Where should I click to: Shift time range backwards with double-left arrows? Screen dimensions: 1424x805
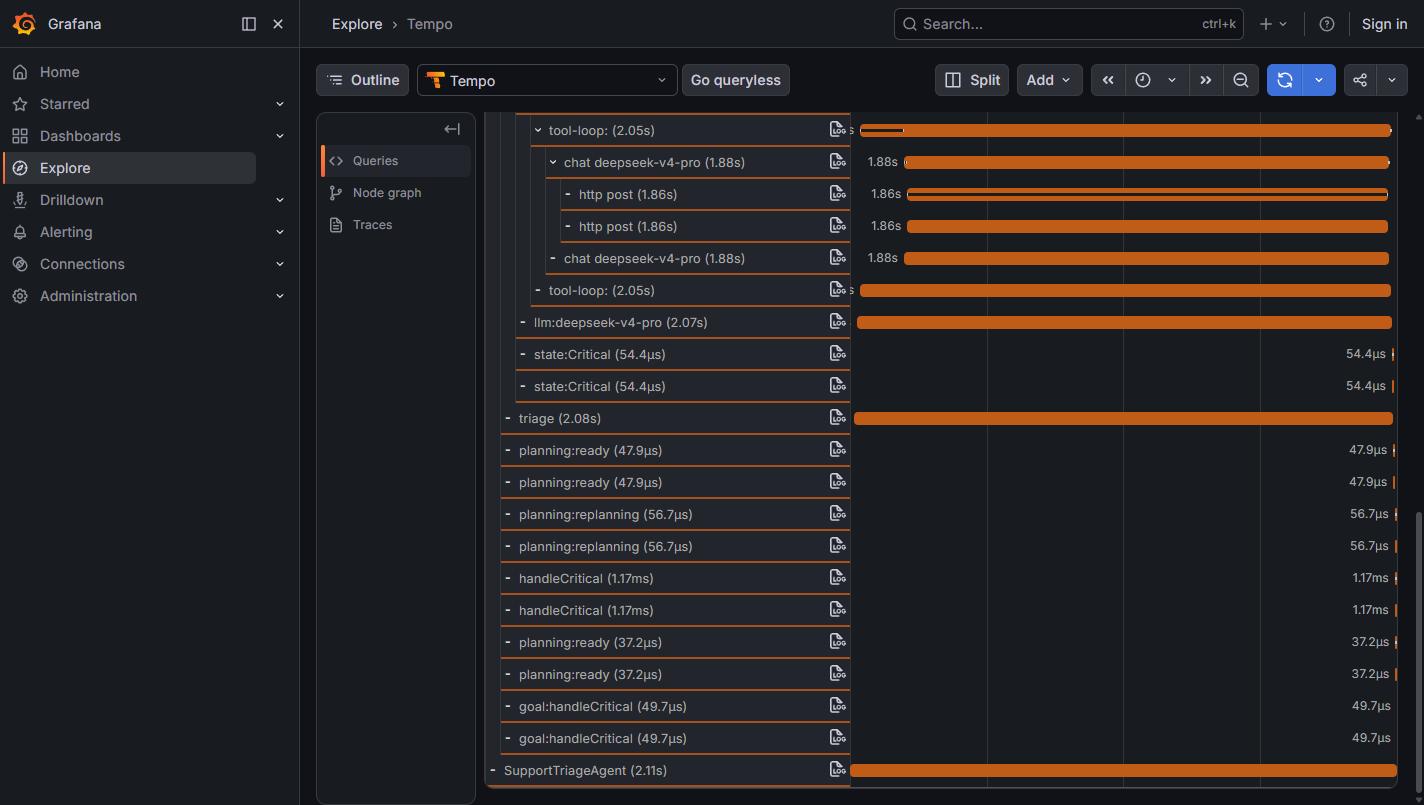1108,80
